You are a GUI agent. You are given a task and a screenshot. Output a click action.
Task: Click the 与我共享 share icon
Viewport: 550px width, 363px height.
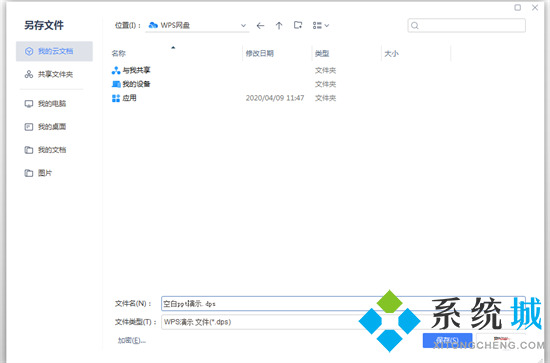(116, 70)
